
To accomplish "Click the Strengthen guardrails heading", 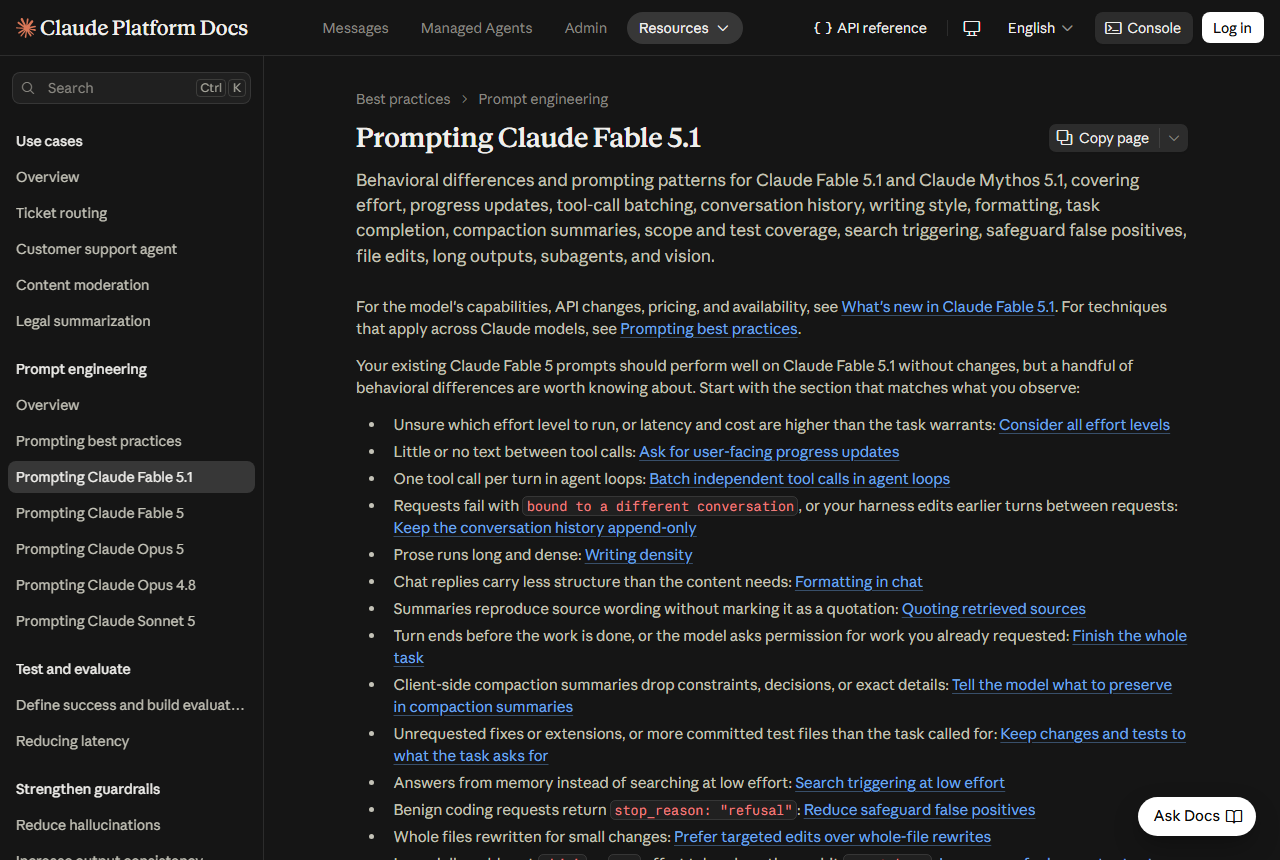I will (x=88, y=789).
